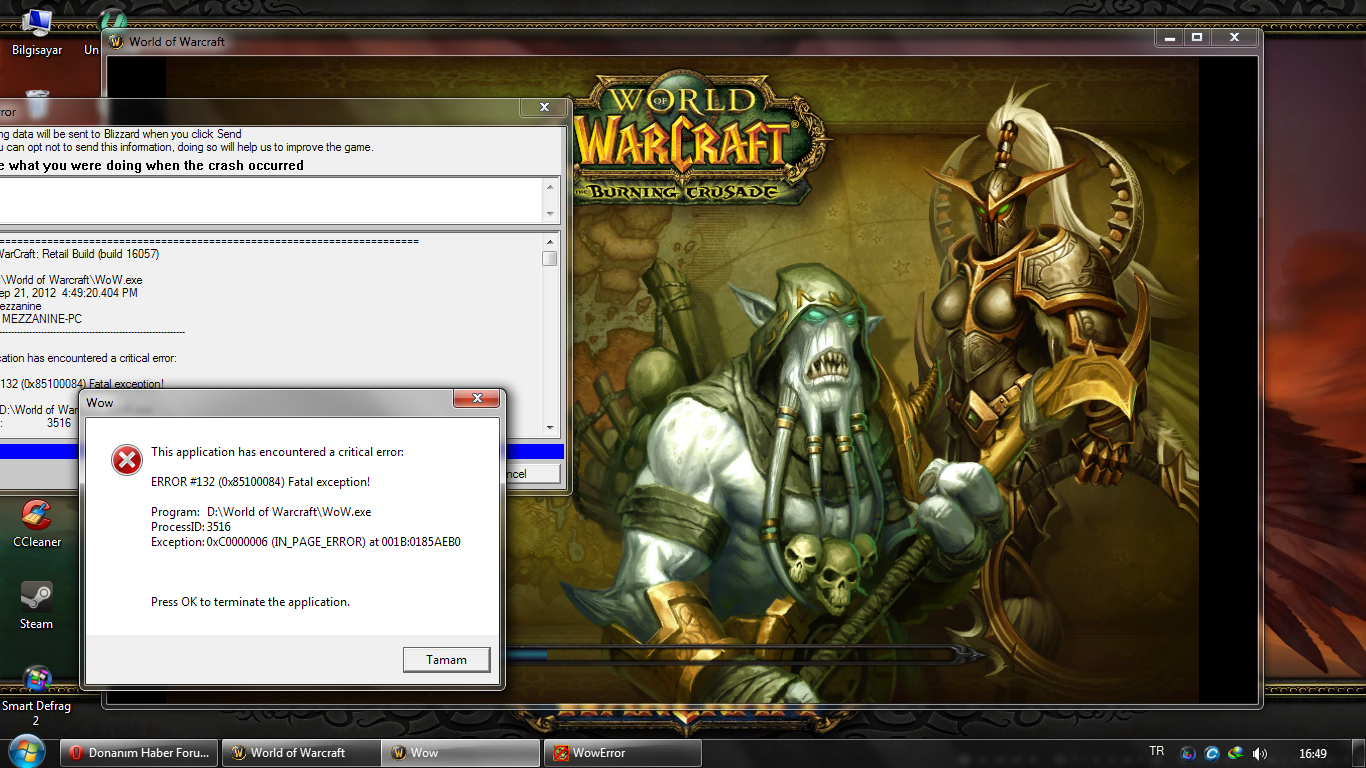This screenshot has width=1366, height=768.
Task: Open the volume speaker tray icon
Action: 1260,753
